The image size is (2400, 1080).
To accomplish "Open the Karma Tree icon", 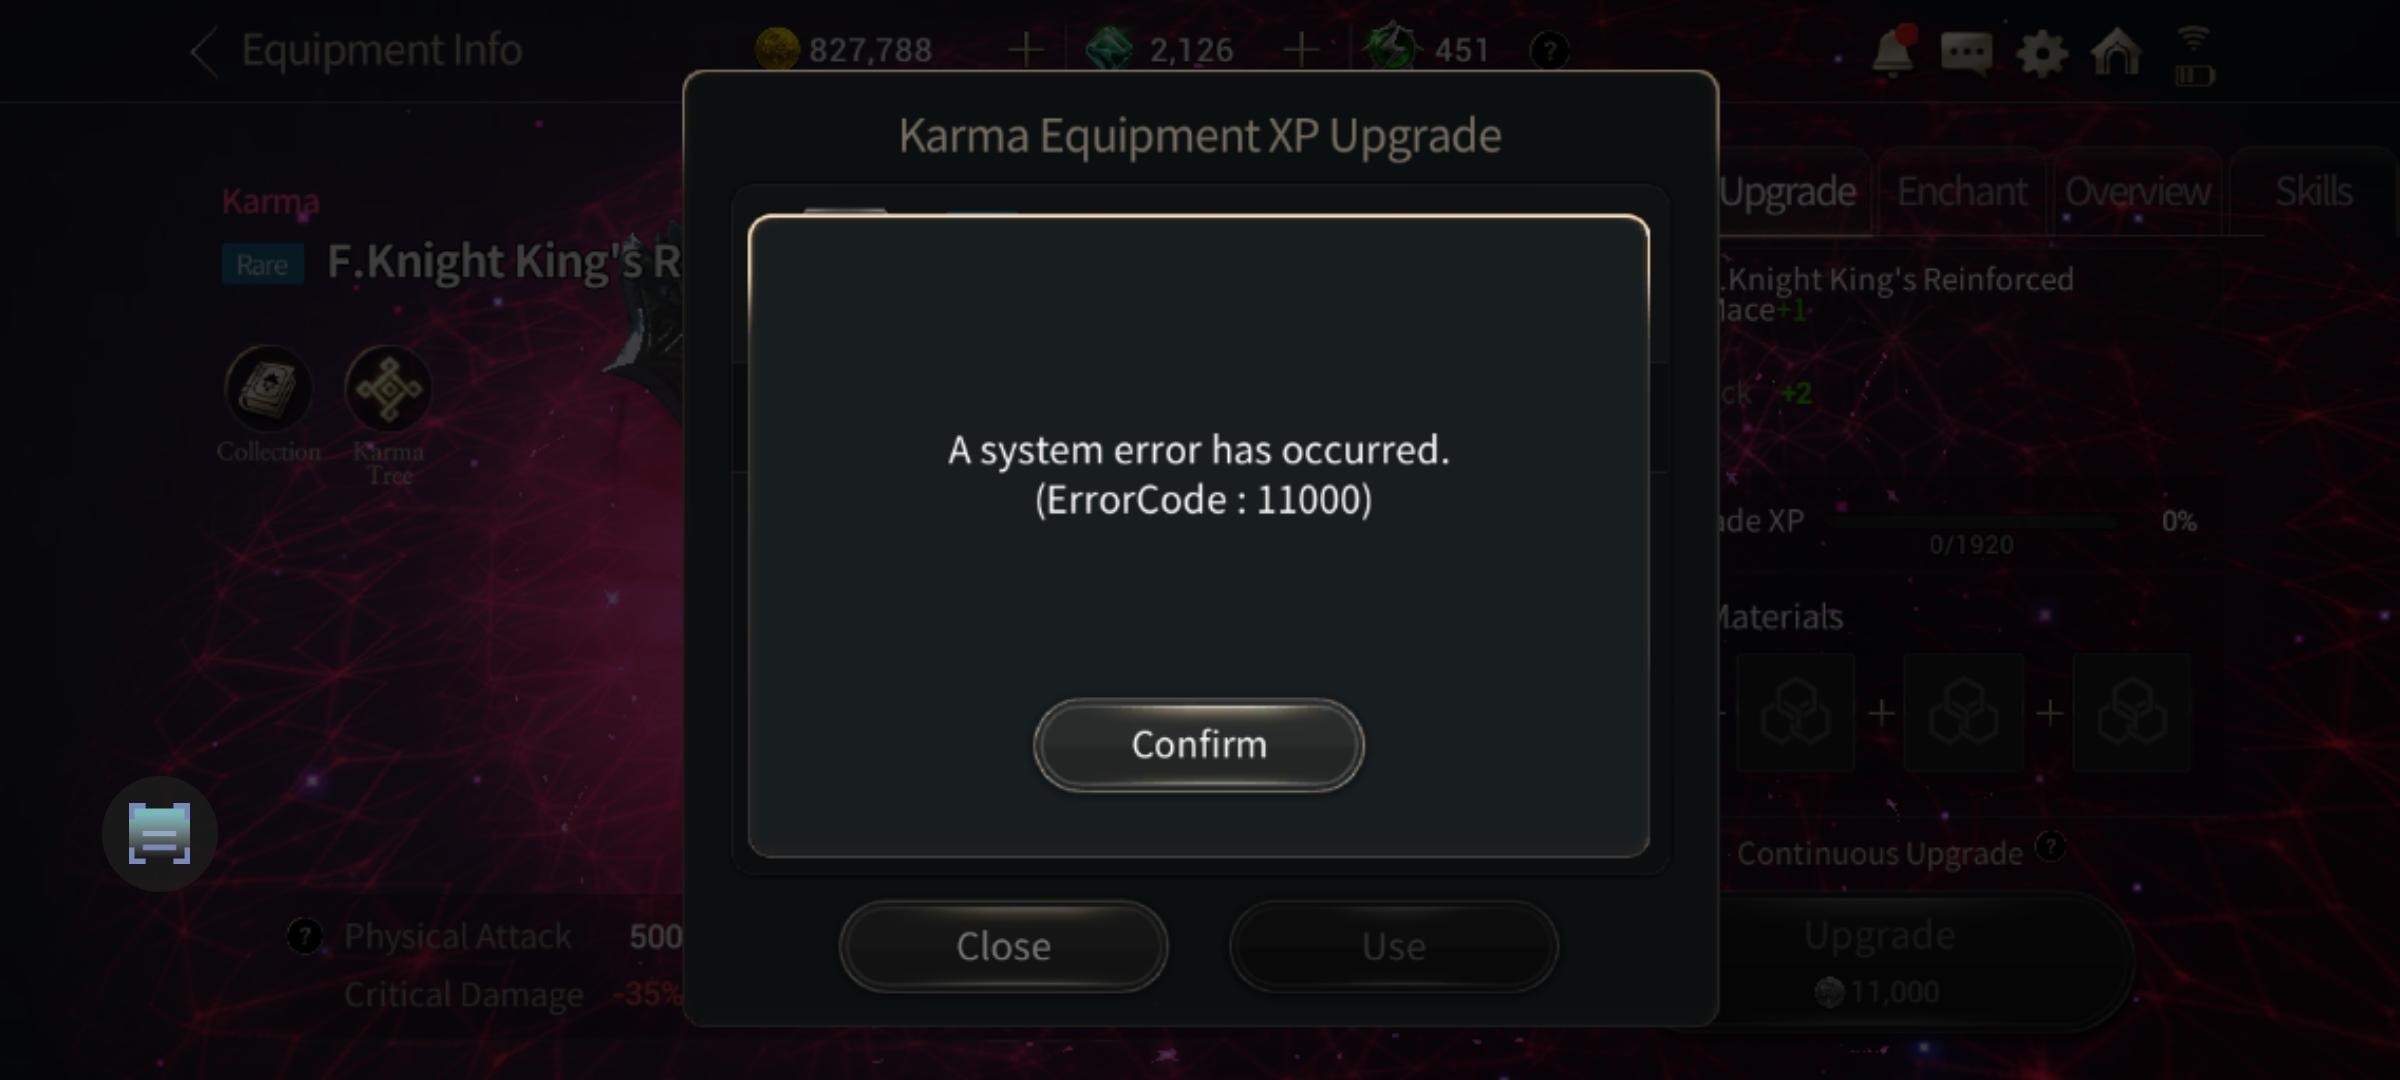I will [x=388, y=388].
